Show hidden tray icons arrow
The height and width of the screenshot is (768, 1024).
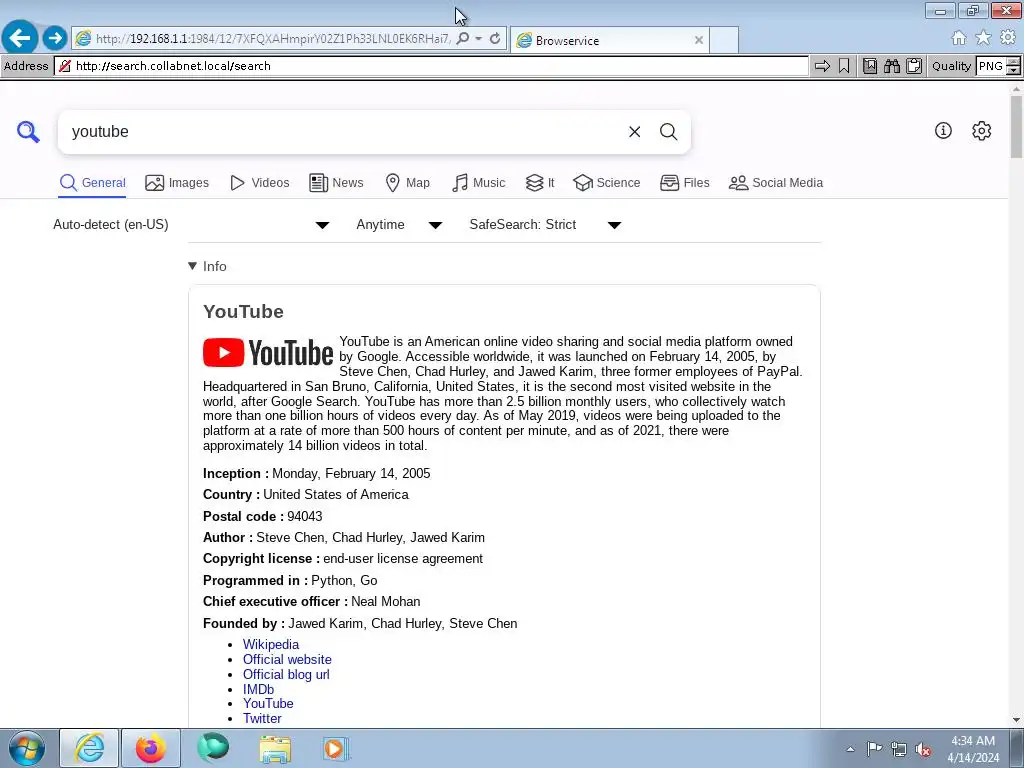click(850, 749)
